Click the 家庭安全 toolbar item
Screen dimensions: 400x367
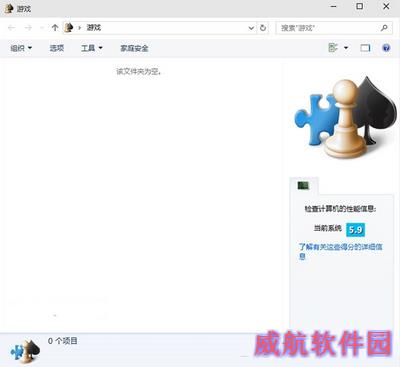point(134,48)
